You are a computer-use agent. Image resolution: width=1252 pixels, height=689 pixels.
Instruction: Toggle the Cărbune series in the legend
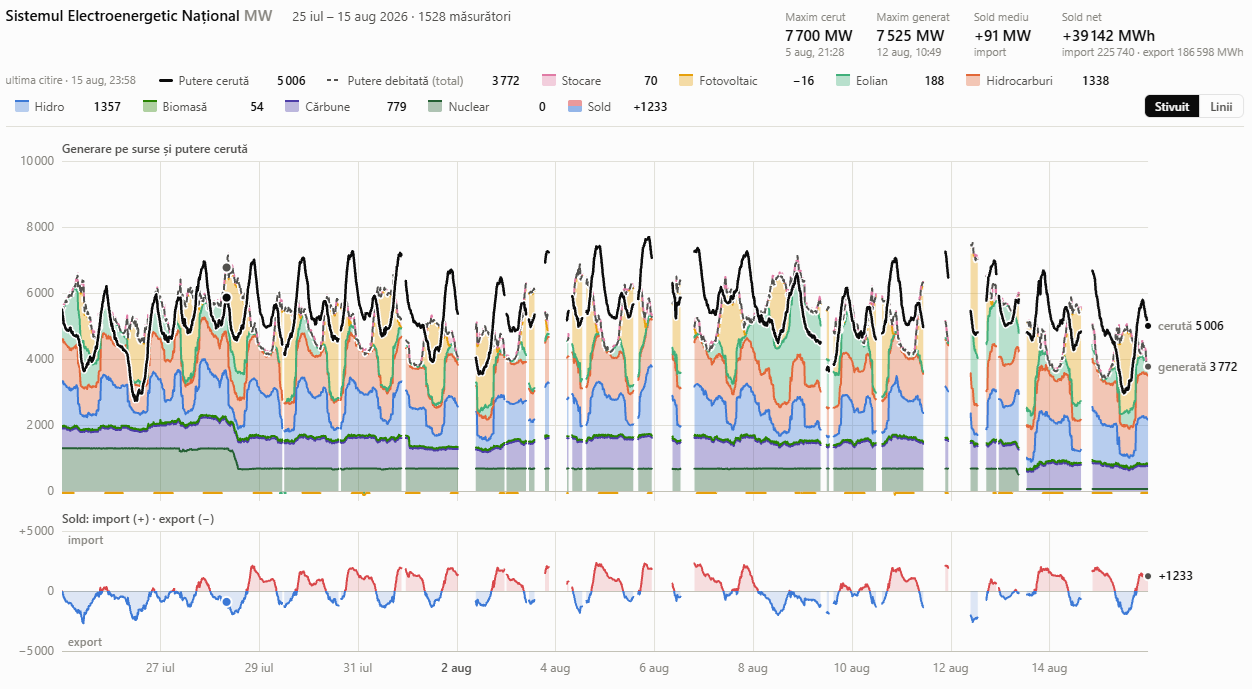point(346,106)
